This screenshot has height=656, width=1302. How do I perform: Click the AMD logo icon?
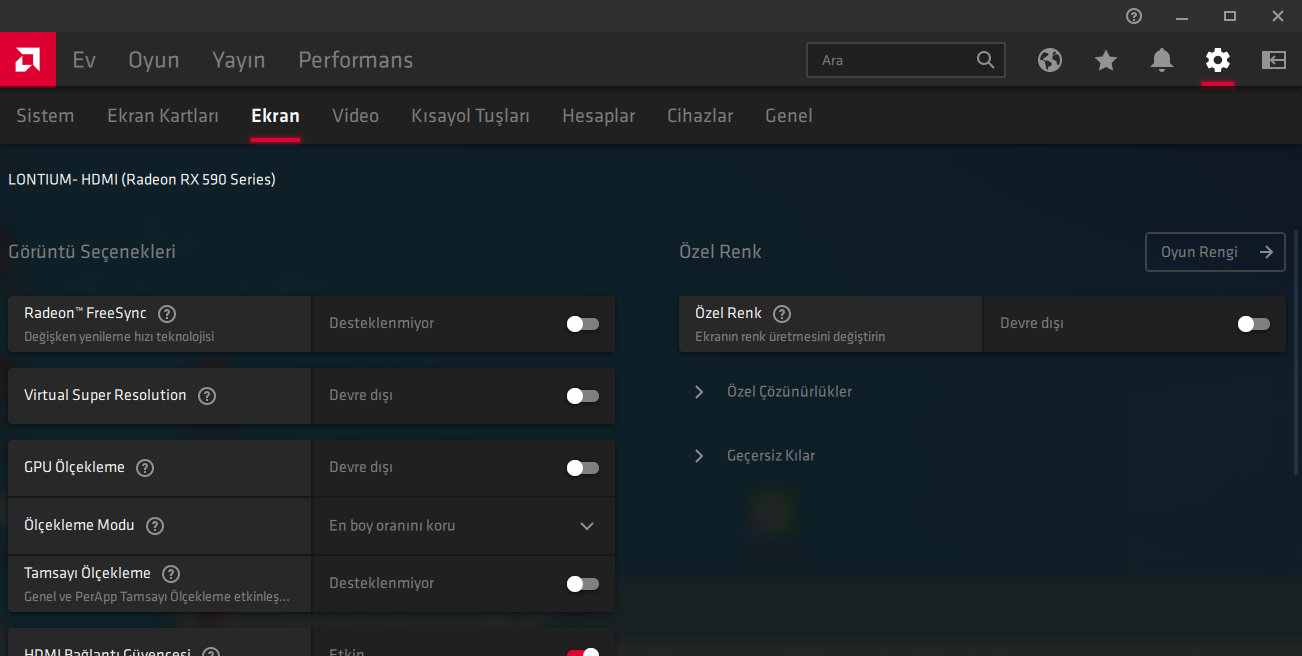28,60
